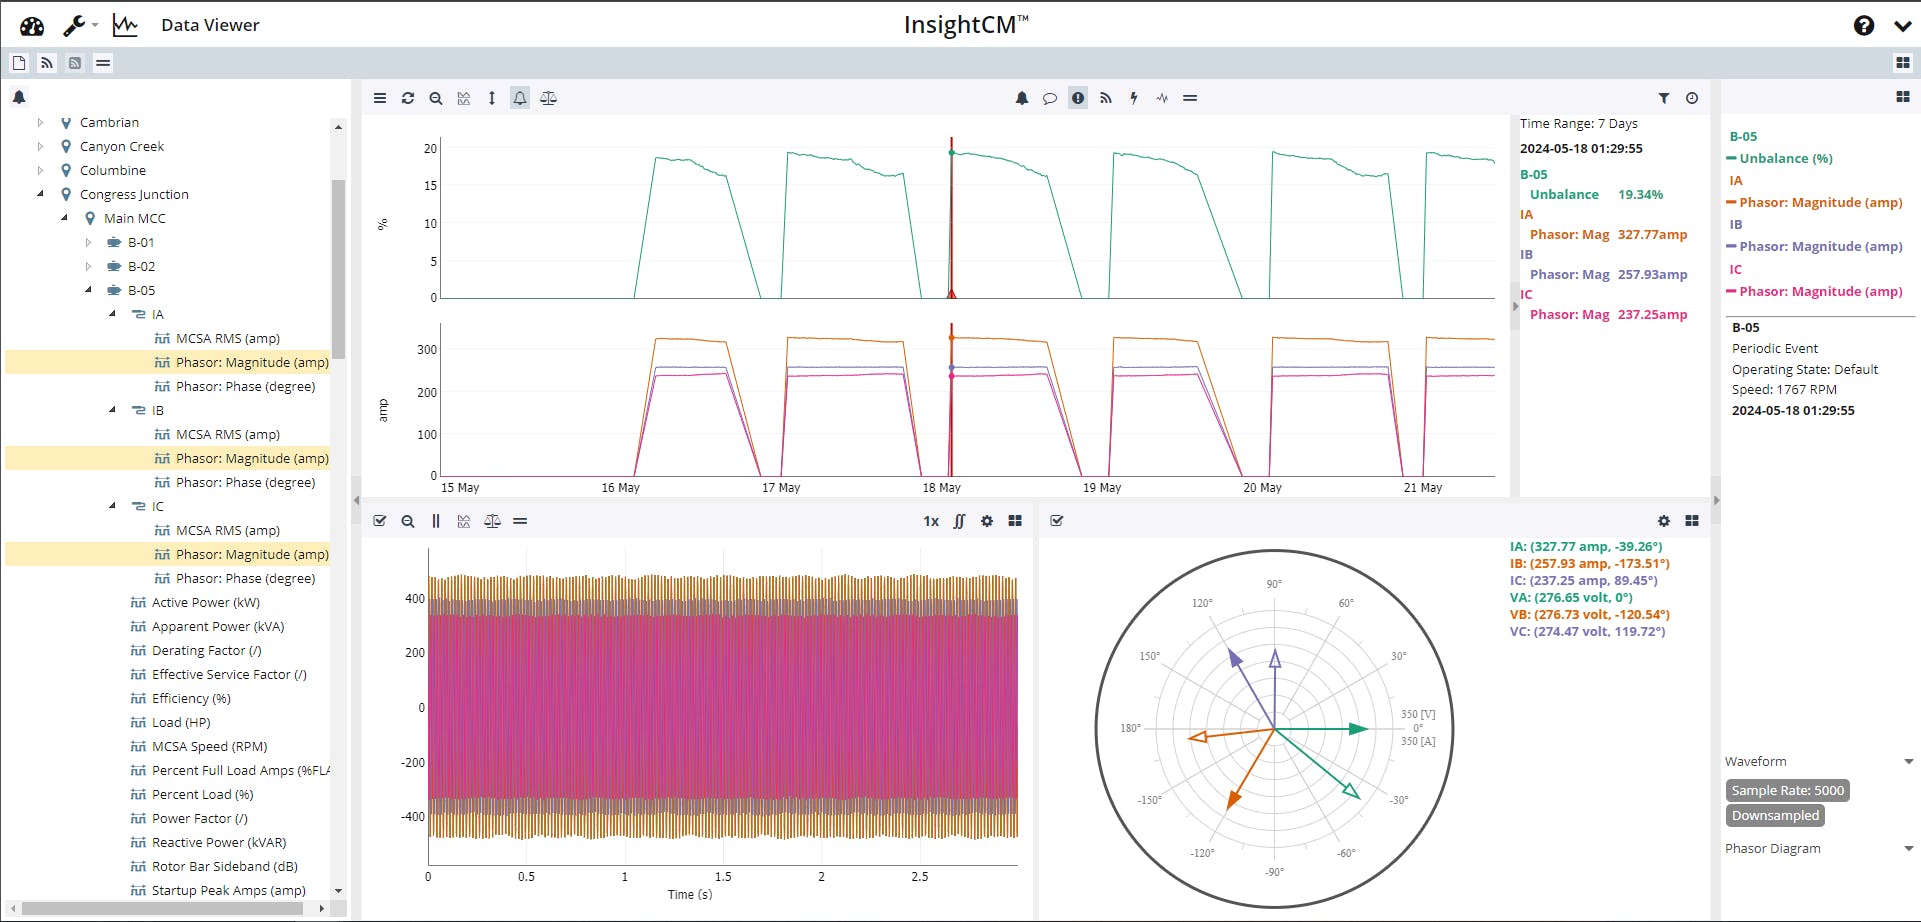Viewport: 1921px width, 922px height.
Task: Select IA Phasor: Phase (degree) feature
Action: coord(245,387)
